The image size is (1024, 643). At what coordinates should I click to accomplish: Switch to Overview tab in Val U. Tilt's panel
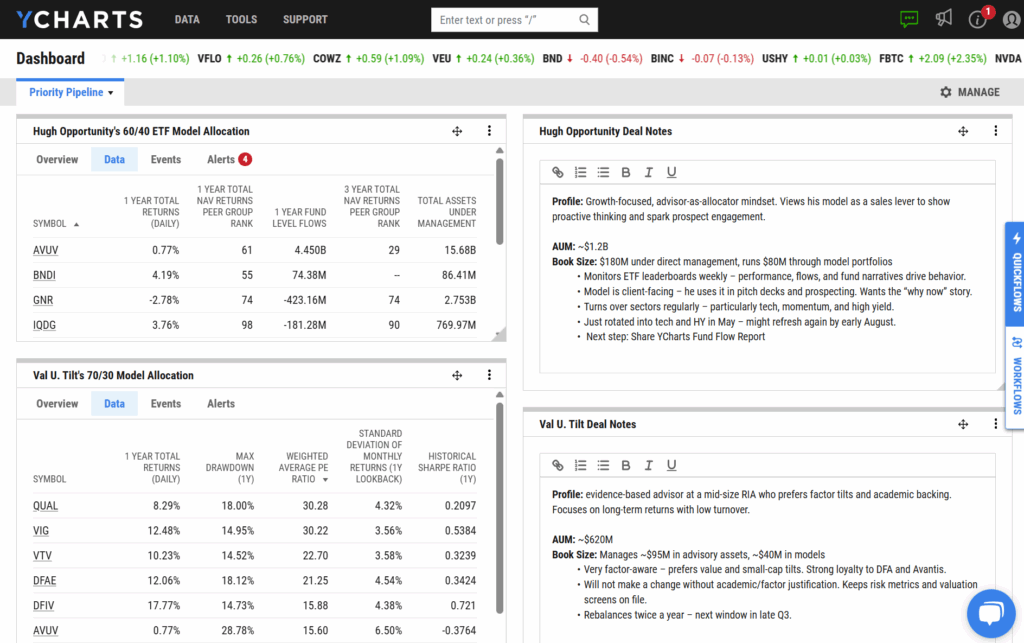tap(57, 403)
